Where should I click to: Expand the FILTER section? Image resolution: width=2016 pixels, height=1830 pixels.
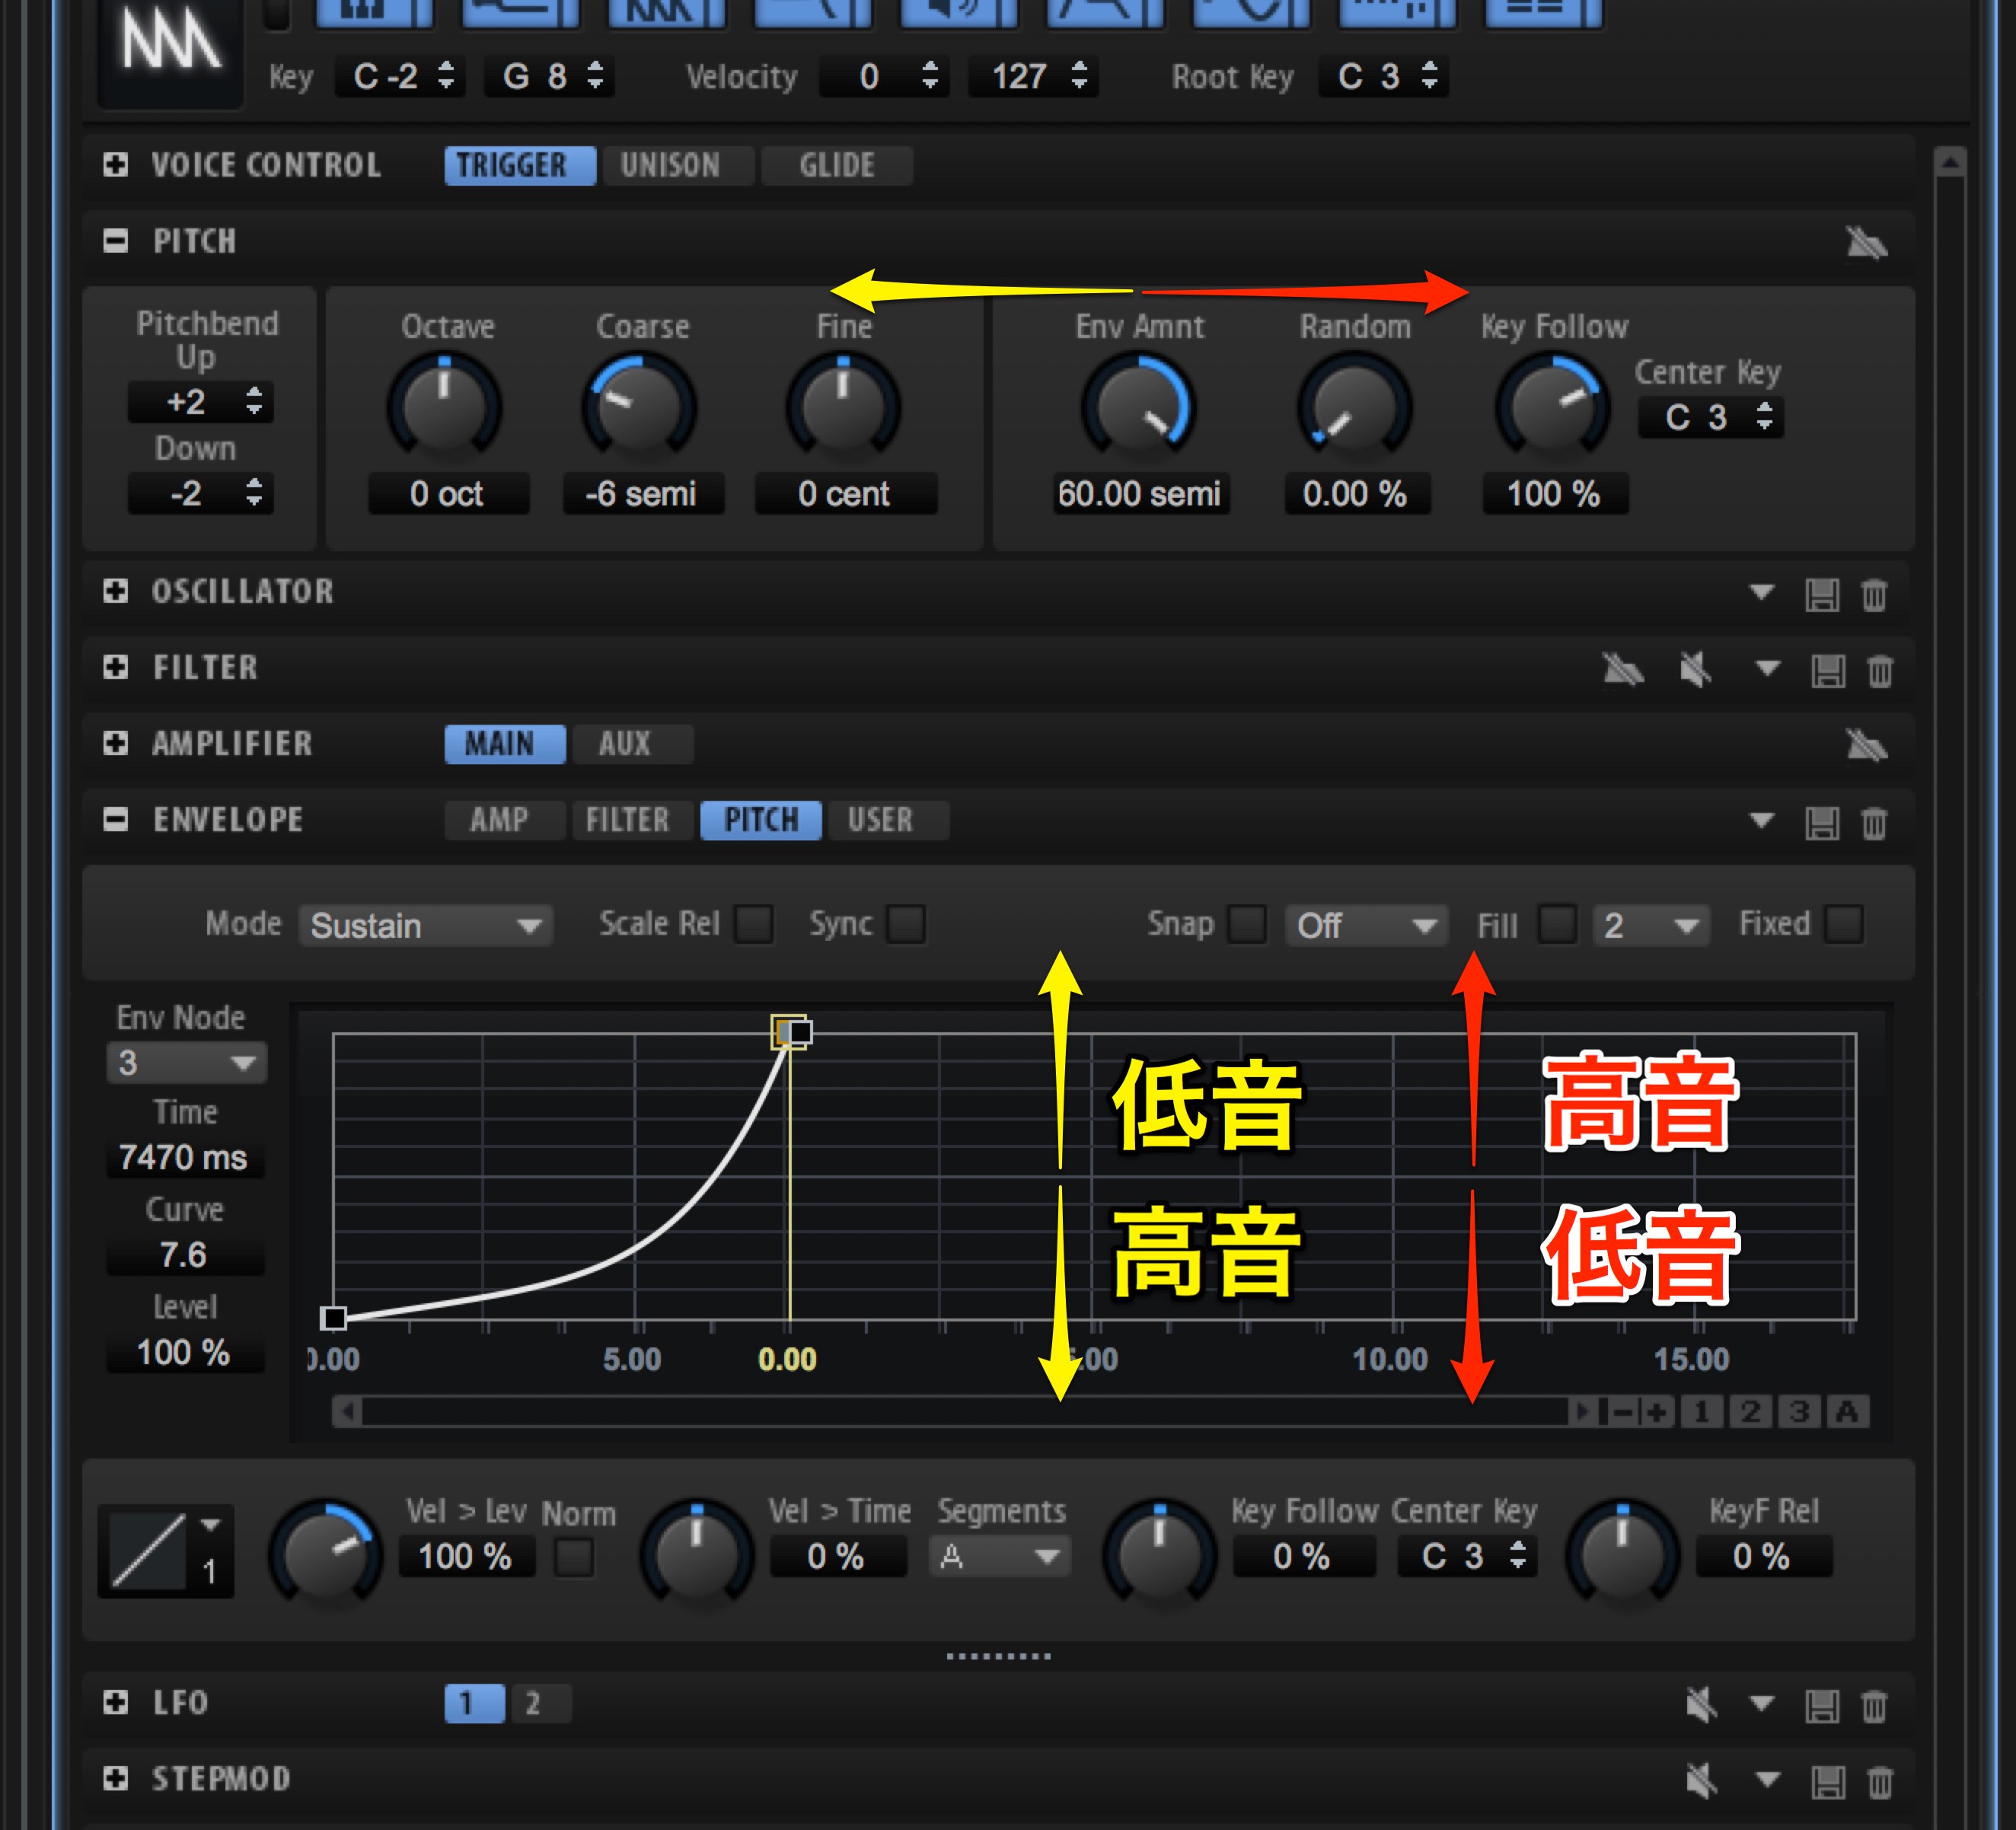(x=115, y=667)
